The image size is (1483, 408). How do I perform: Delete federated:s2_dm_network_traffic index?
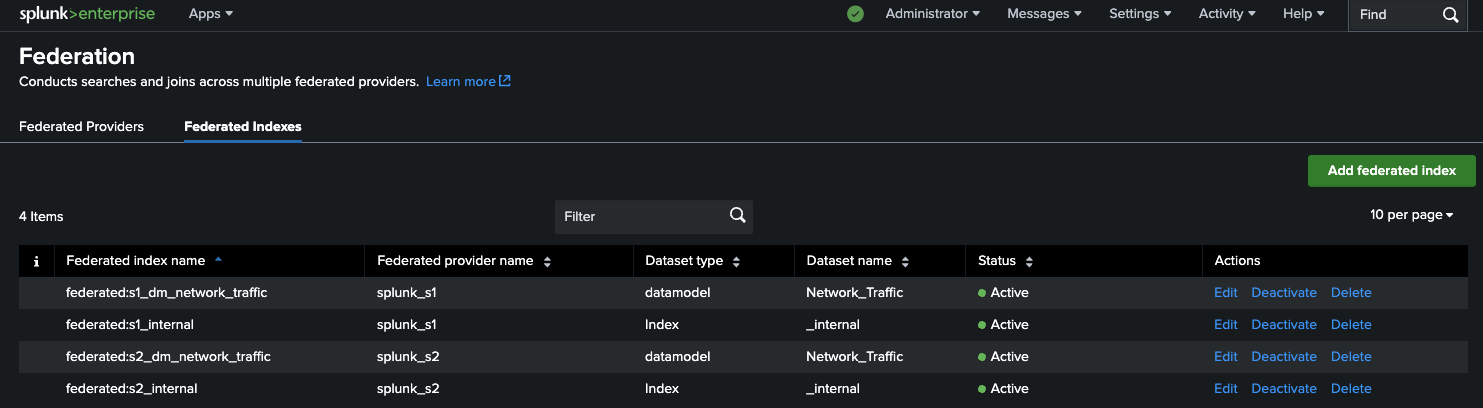(1351, 357)
